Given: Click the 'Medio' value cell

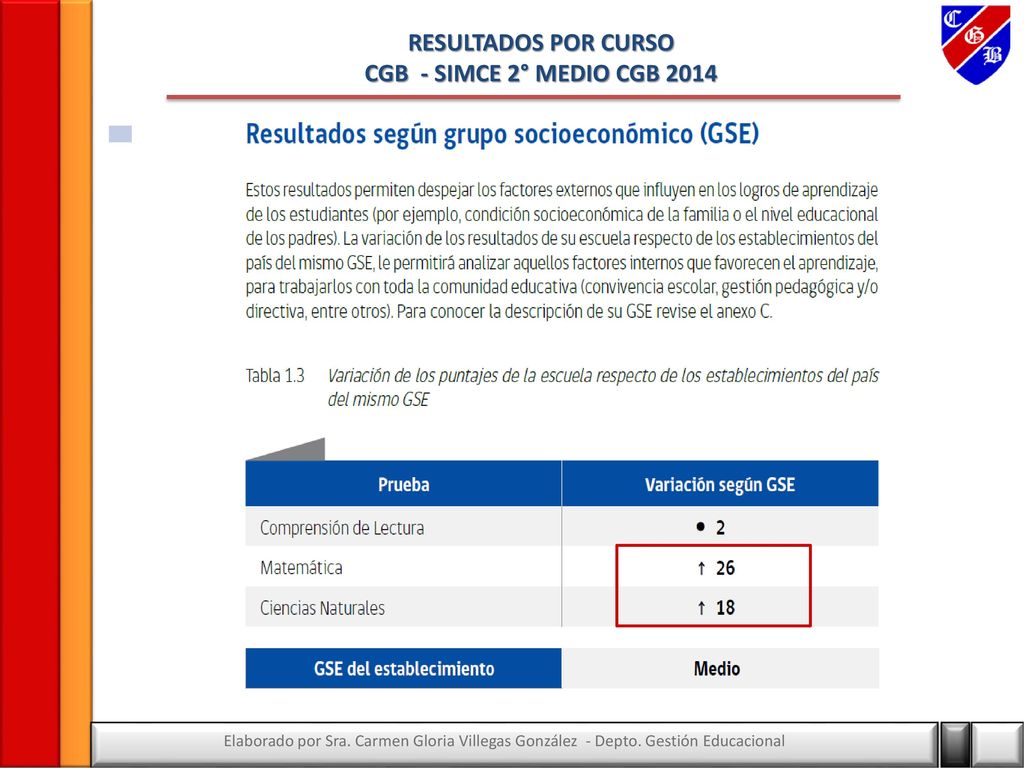Looking at the screenshot, I should [720, 668].
